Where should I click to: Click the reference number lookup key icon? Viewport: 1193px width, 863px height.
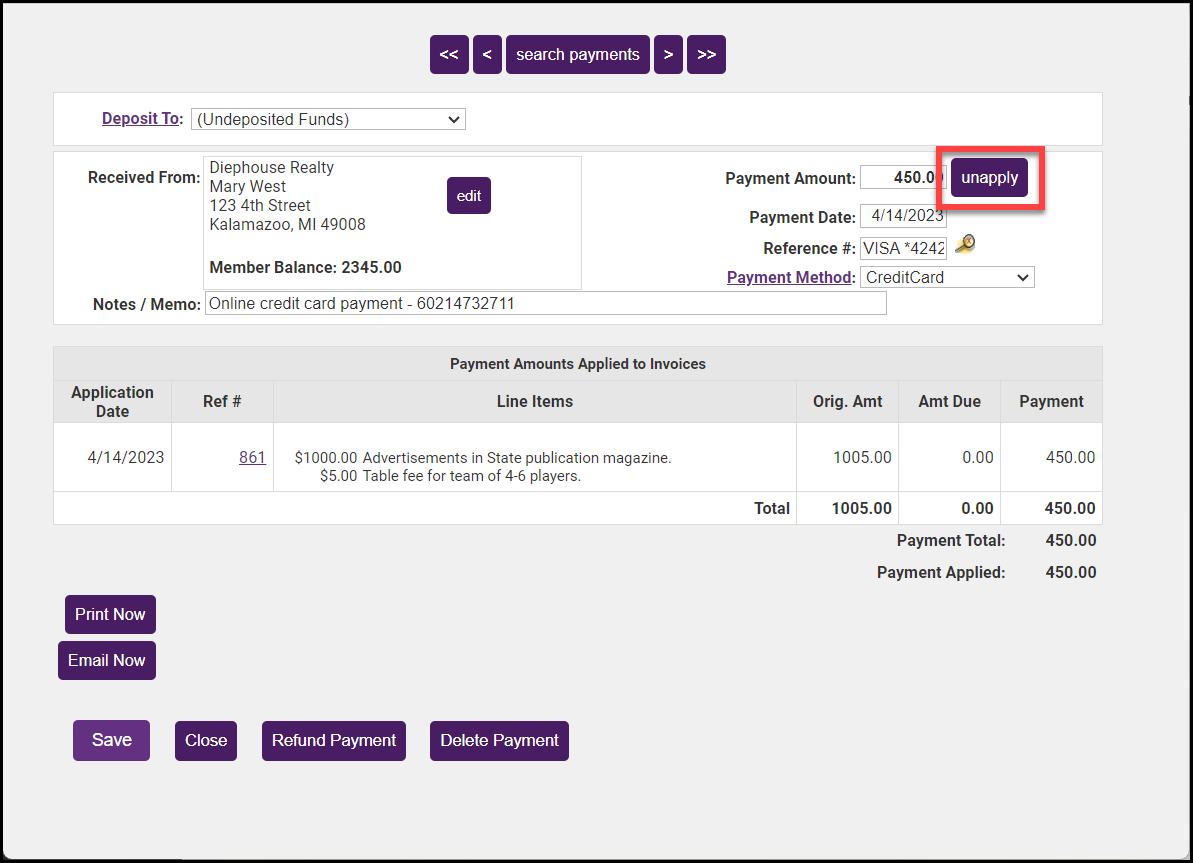[x=965, y=244]
